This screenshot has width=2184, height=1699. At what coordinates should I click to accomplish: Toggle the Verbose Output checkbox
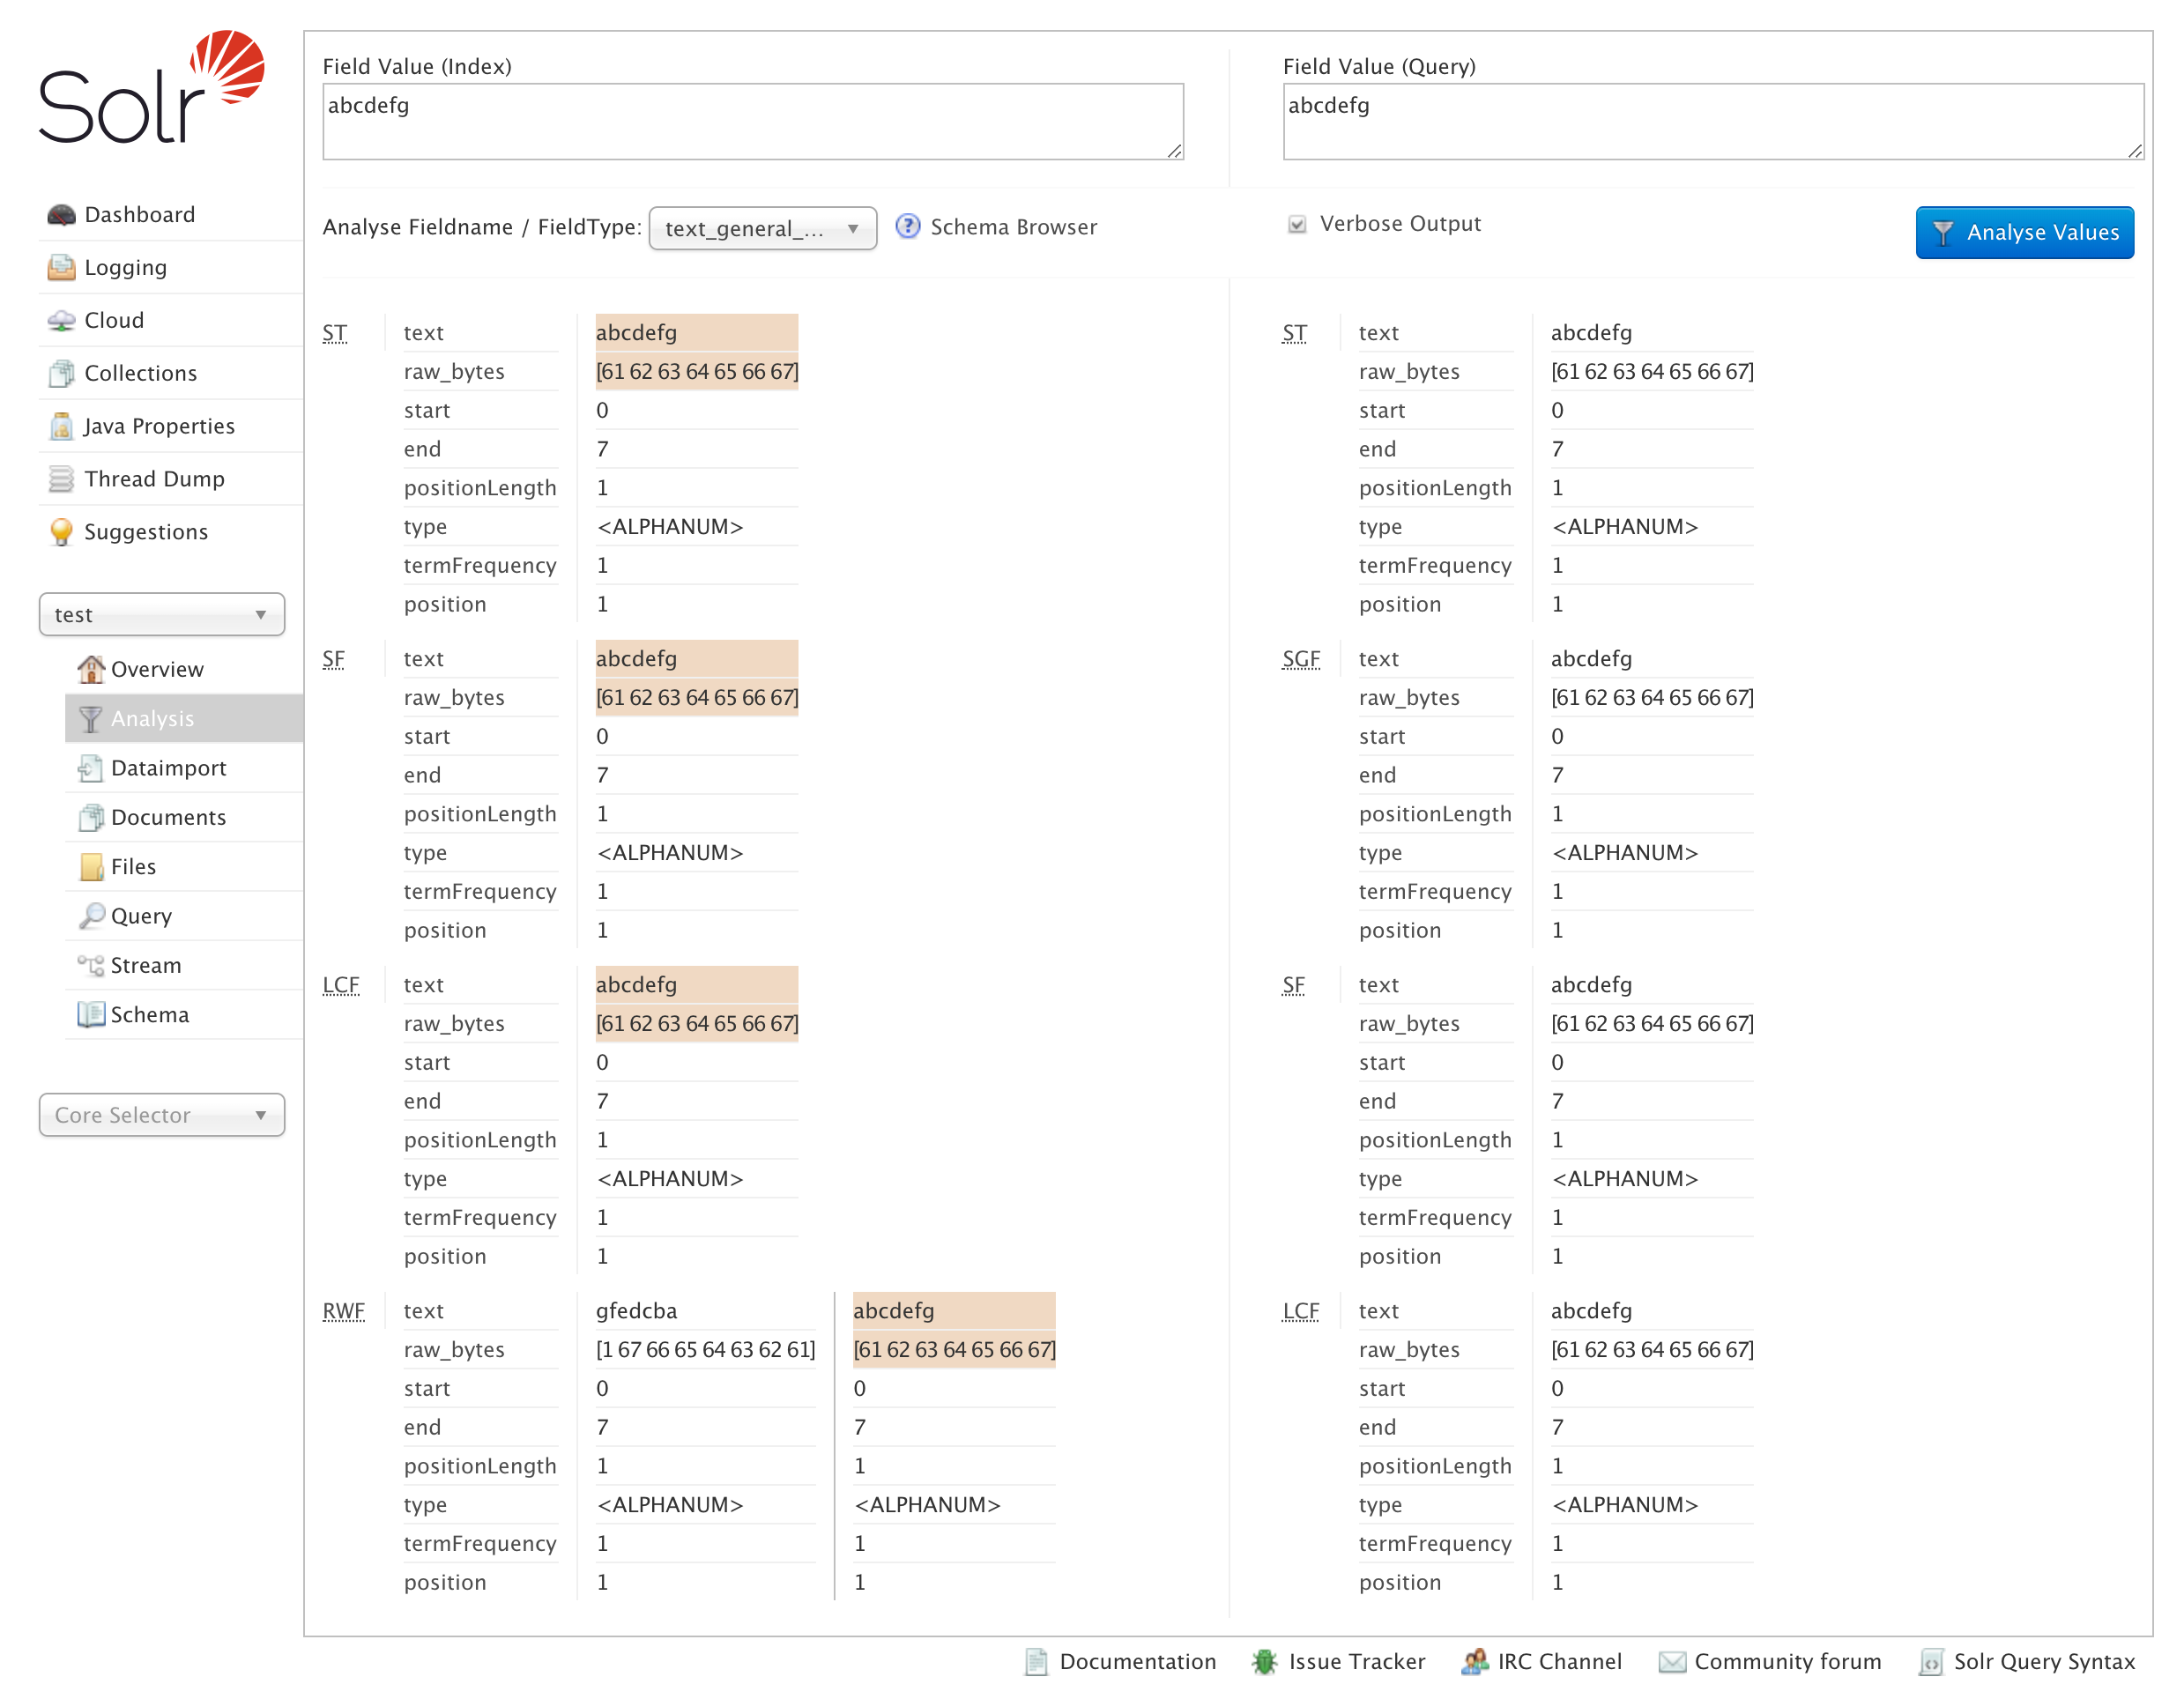point(1297,224)
